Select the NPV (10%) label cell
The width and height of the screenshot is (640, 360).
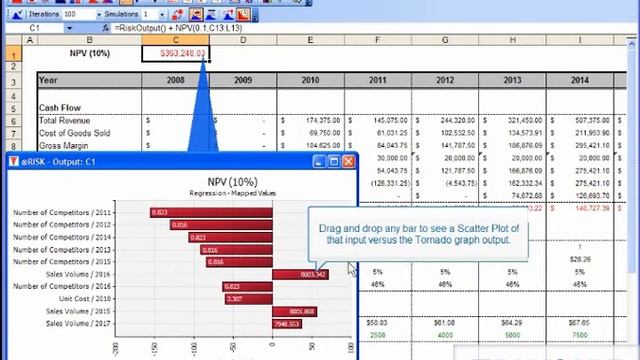[x=89, y=53]
